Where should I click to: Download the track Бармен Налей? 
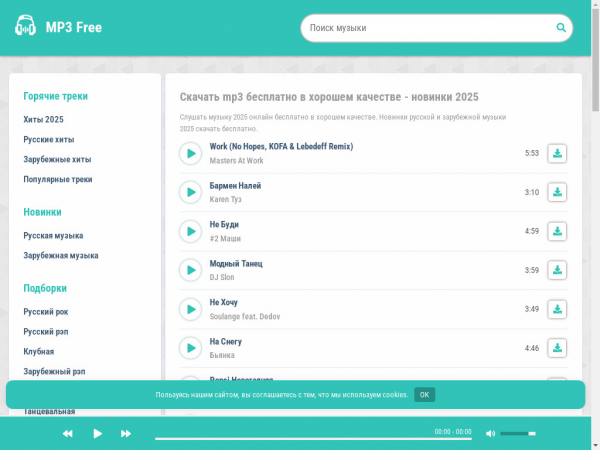click(557, 192)
